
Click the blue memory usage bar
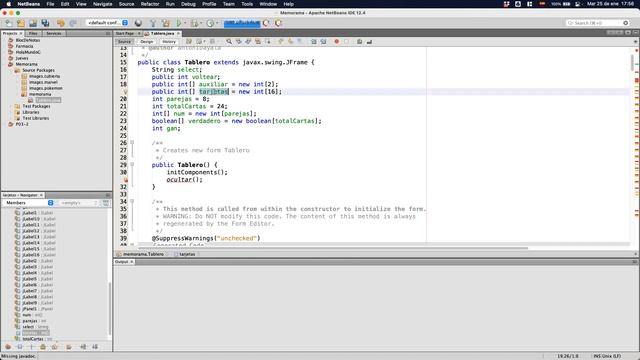(x=242, y=23)
